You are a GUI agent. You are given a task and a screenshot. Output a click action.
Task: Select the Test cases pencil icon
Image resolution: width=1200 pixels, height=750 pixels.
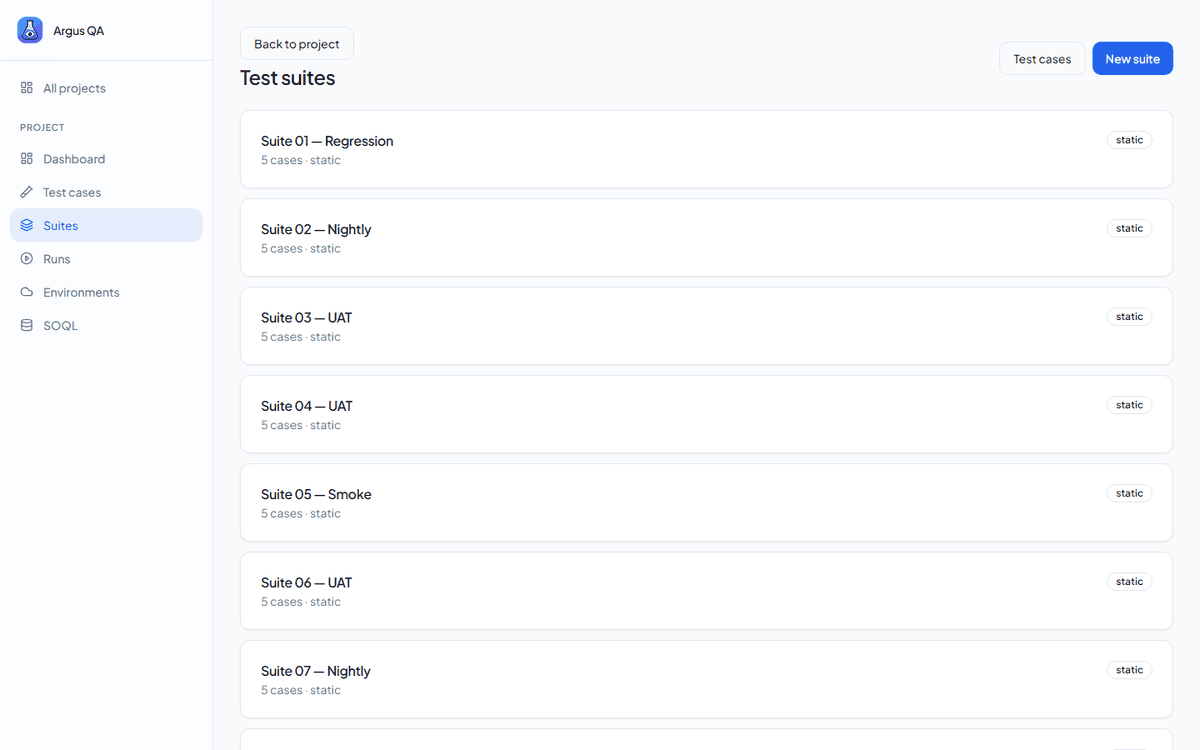click(27, 192)
